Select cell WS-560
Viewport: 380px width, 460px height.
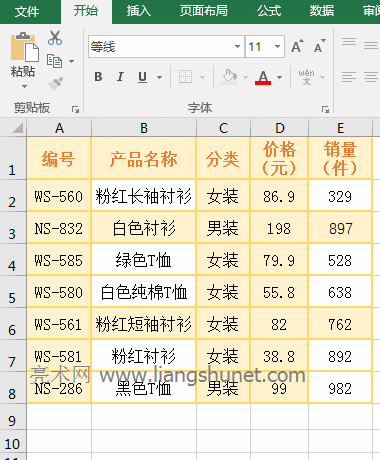point(59,196)
